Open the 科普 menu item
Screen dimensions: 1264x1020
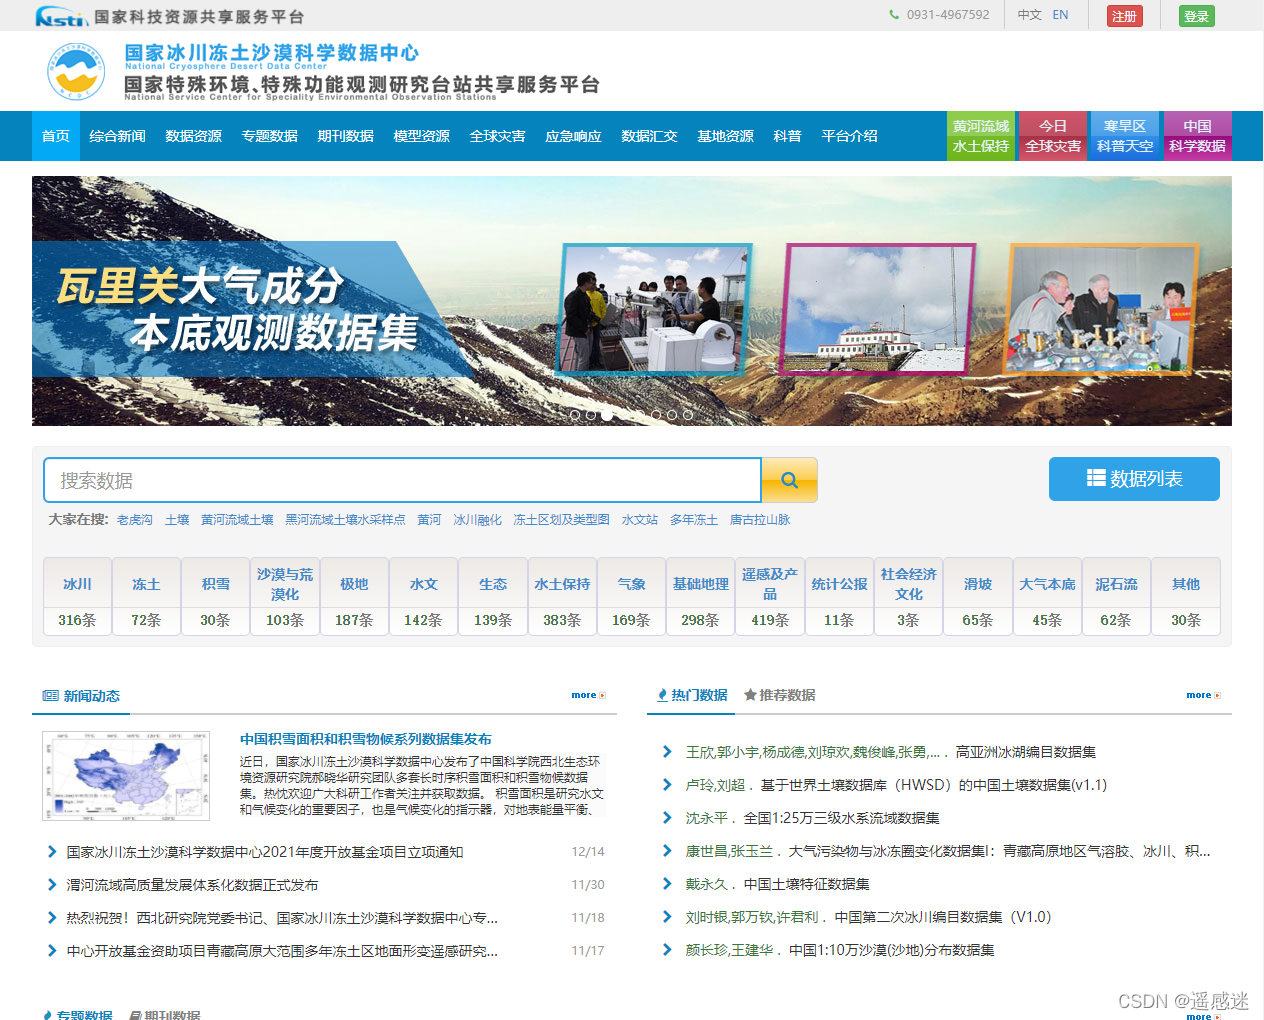tap(787, 136)
